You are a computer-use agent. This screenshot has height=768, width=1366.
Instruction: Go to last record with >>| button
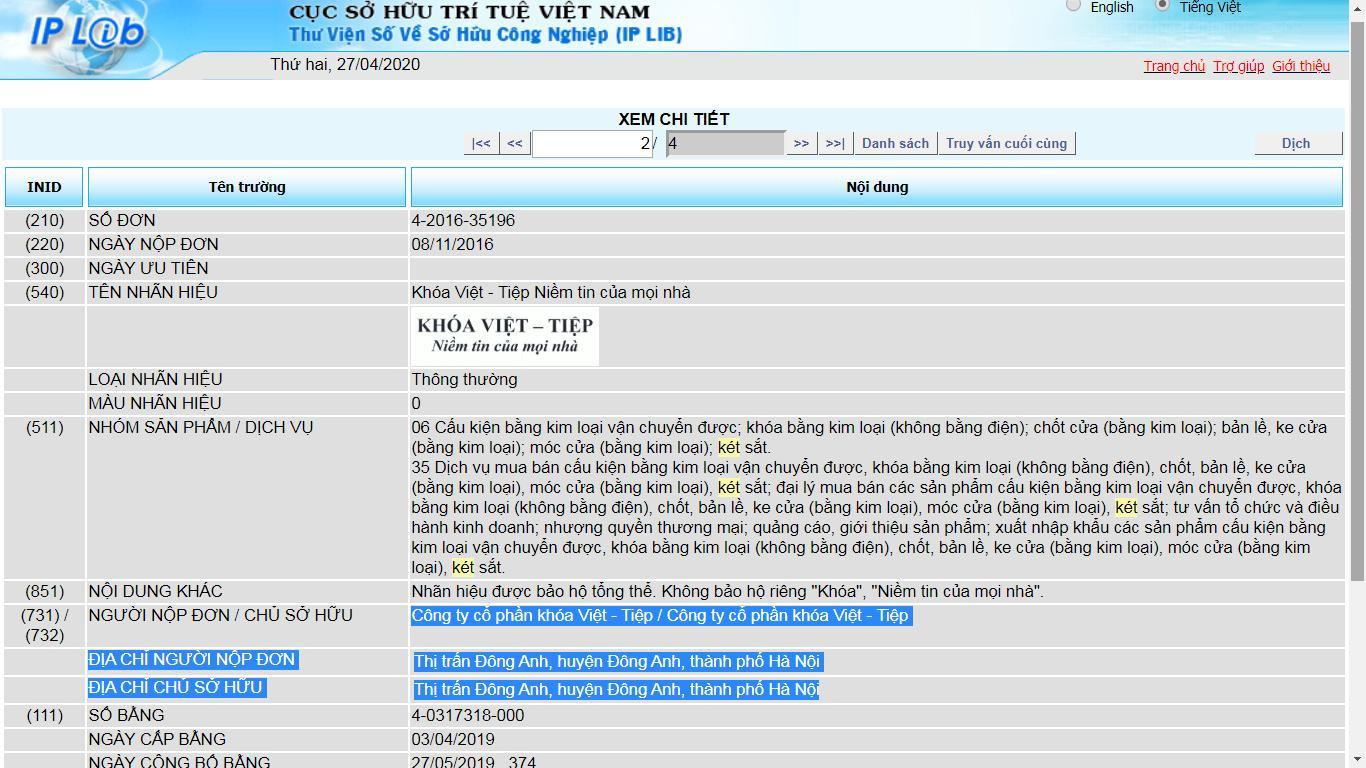point(835,143)
